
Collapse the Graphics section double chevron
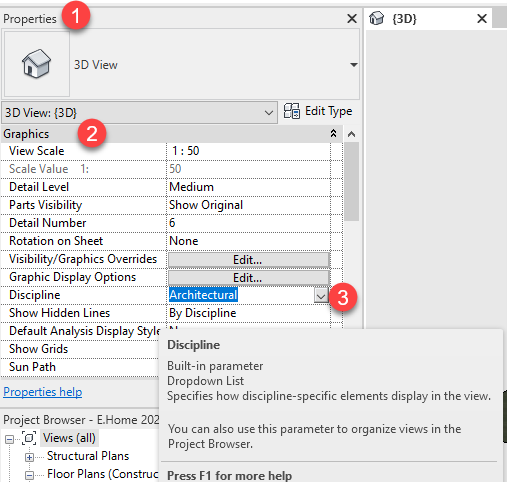pyautogui.click(x=333, y=134)
